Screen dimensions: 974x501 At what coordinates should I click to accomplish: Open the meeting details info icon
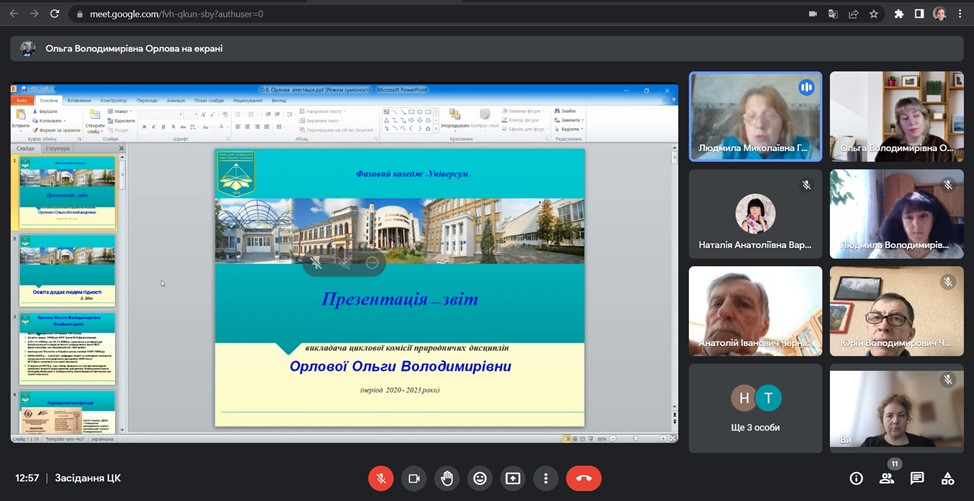tap(856, 478)
